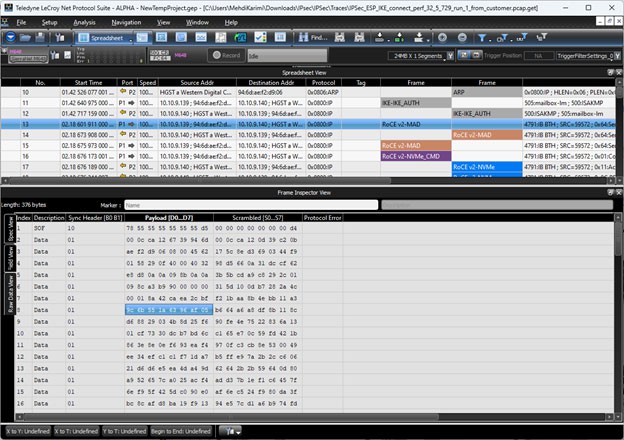This screenshot has height=440, width=624.
Task: Open the Setup menu
Action: (x=49, y=22)
